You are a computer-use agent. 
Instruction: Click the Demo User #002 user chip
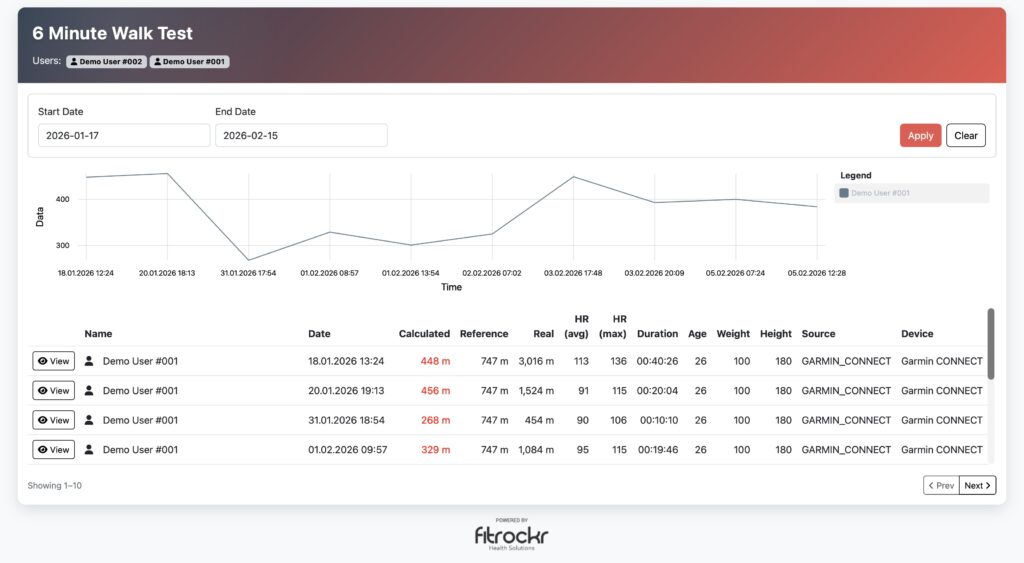click(x=106, y=62)
